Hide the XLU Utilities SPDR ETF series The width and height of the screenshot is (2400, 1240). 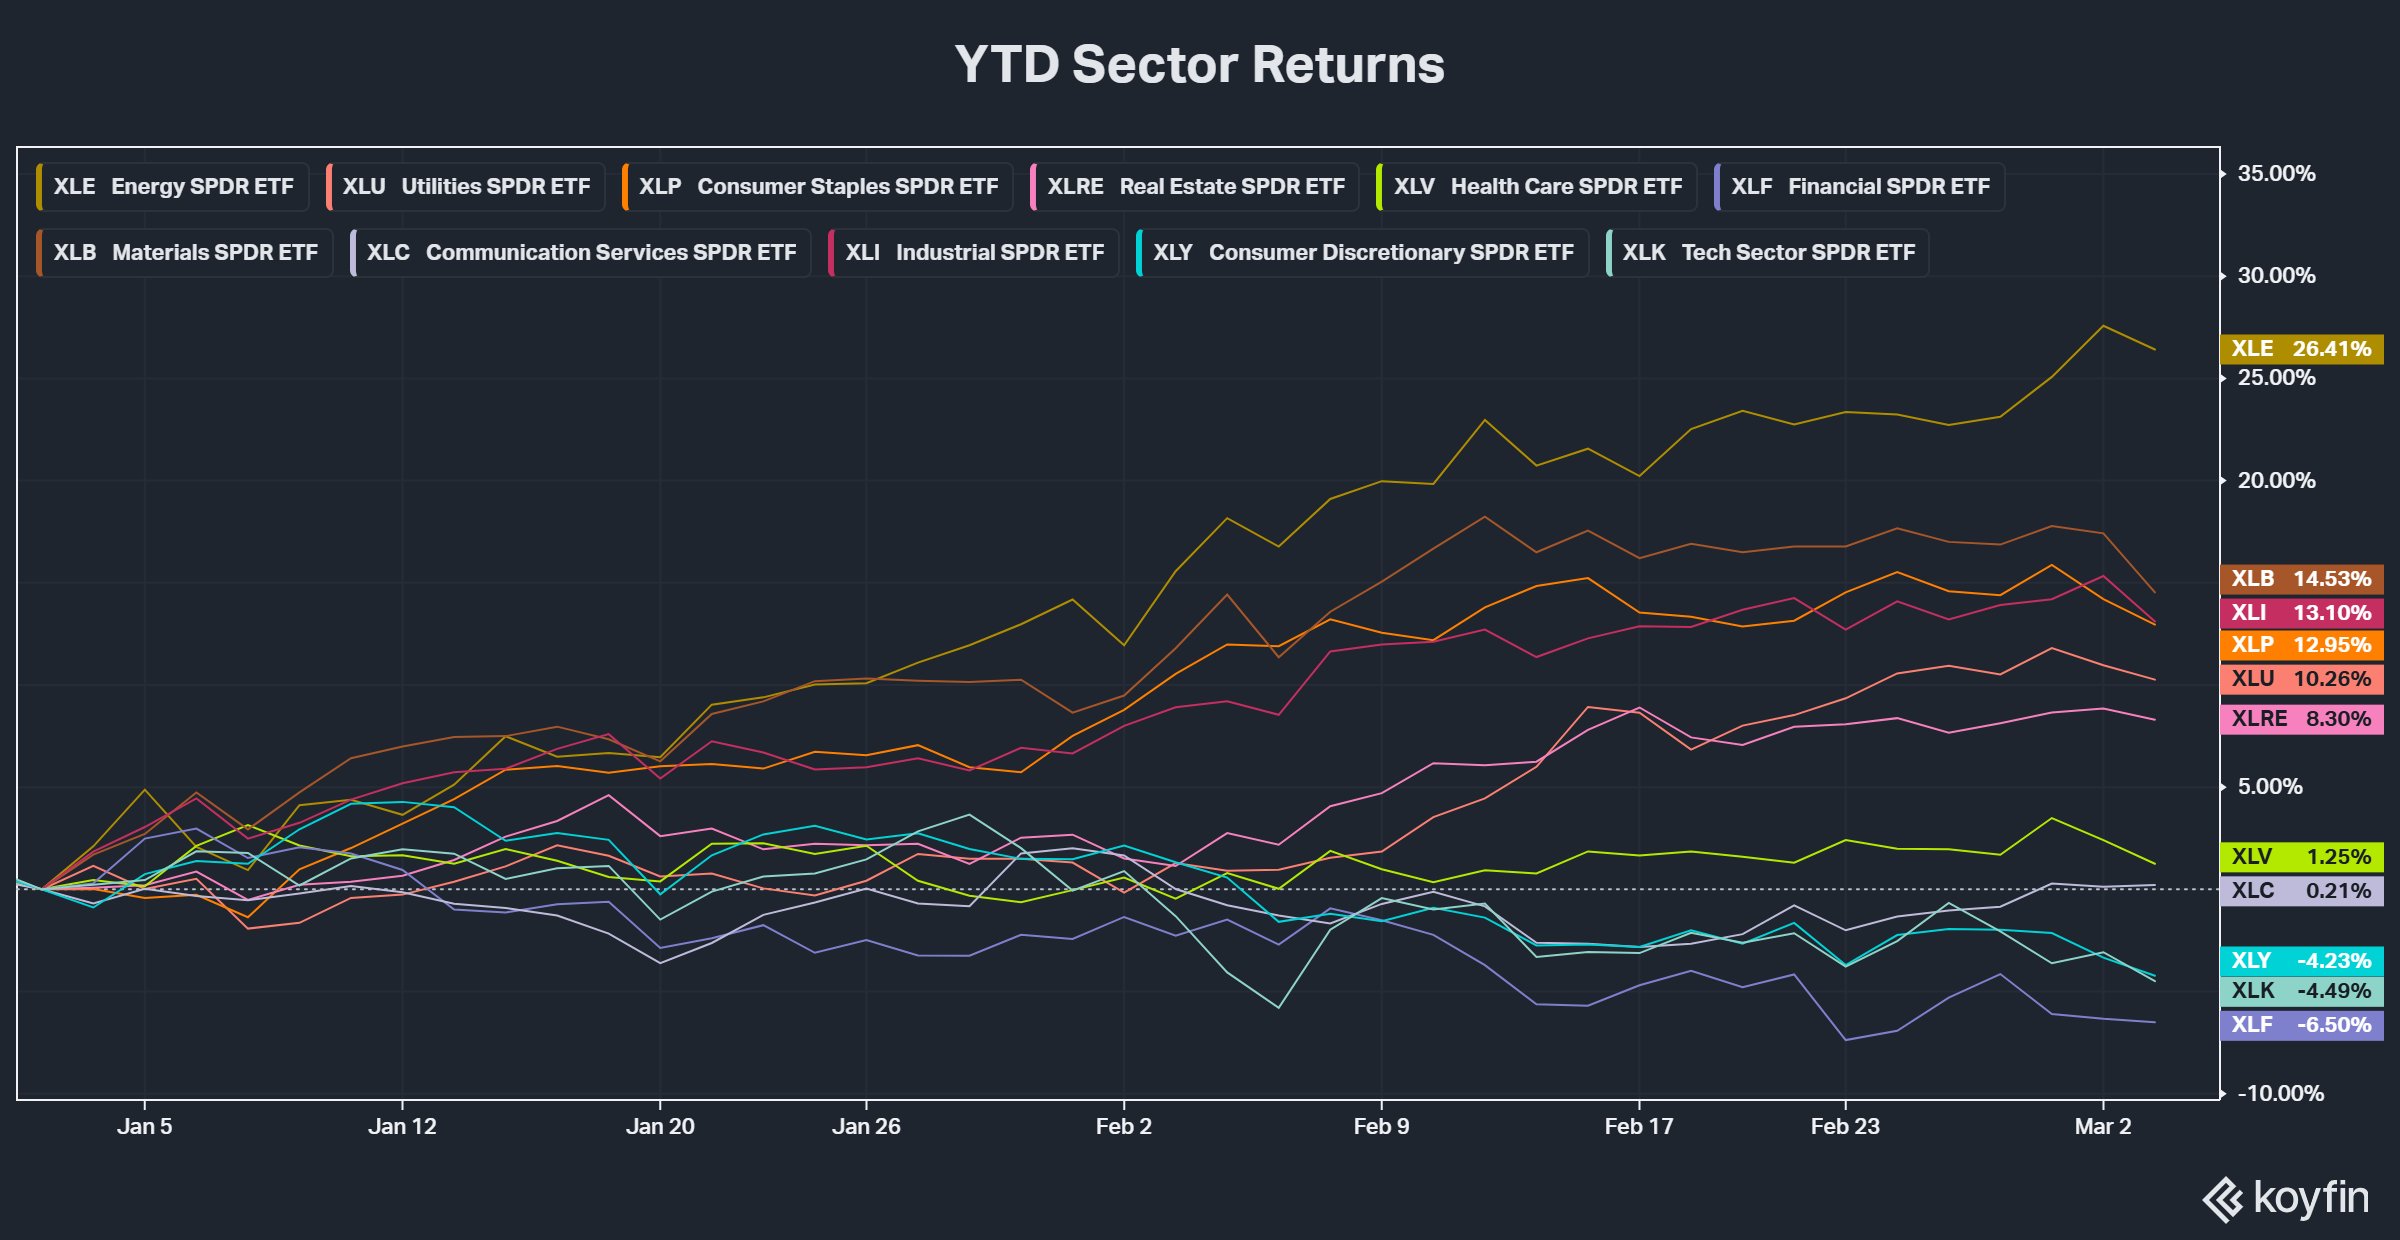coord(465,187)
